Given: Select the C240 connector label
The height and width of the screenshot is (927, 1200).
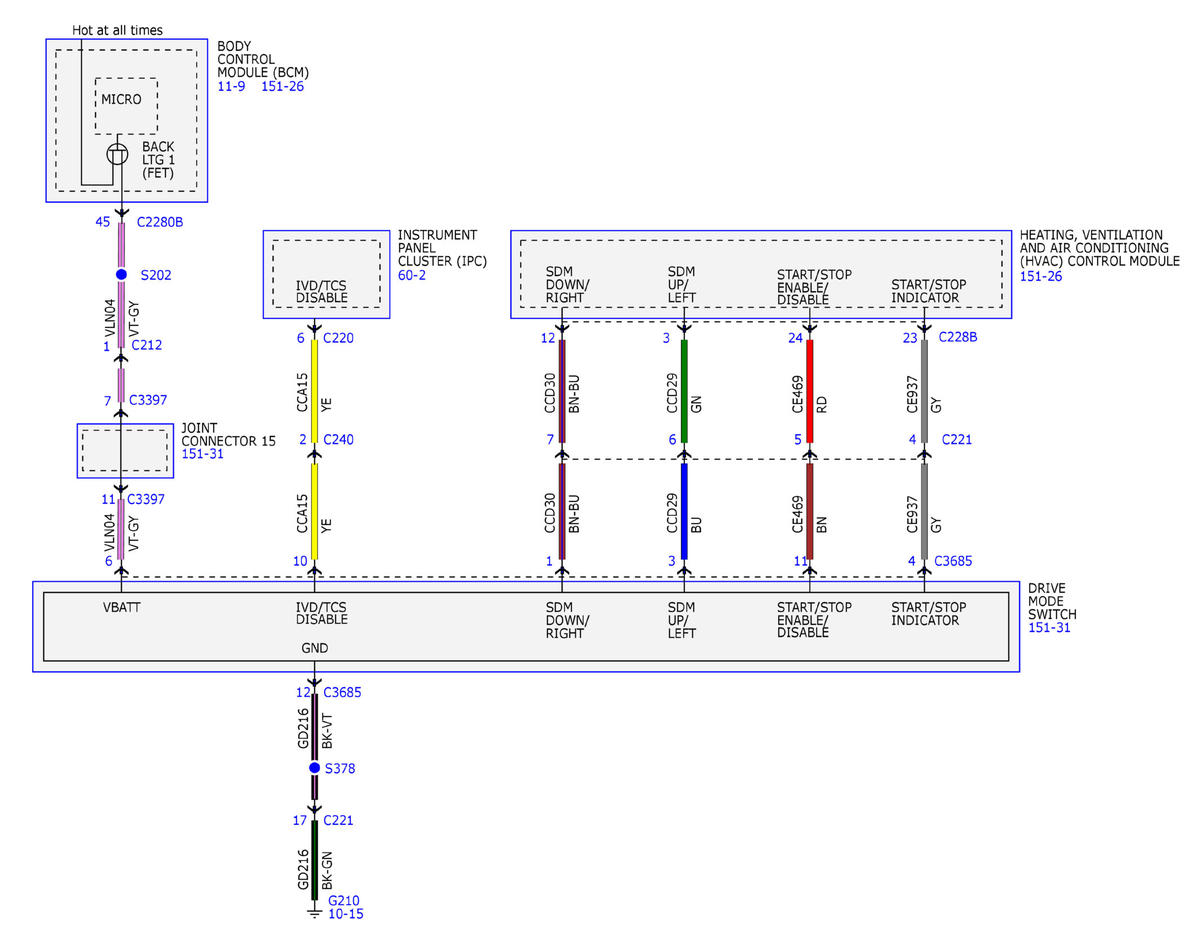Looking at the screenshot, I should coord(338,439).
